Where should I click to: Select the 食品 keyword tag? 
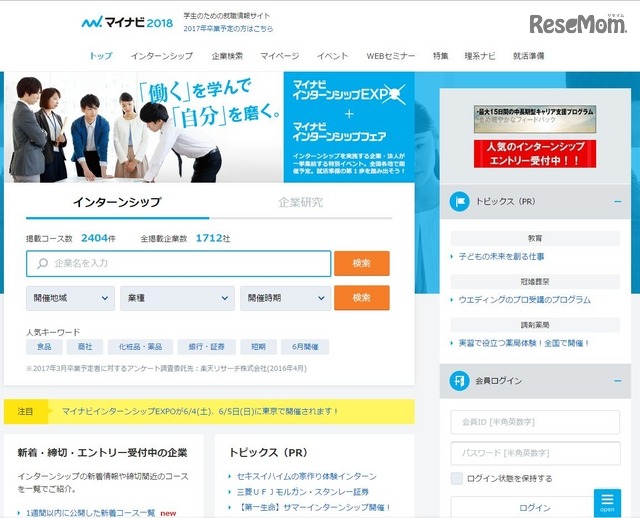(x=44, y=347)
